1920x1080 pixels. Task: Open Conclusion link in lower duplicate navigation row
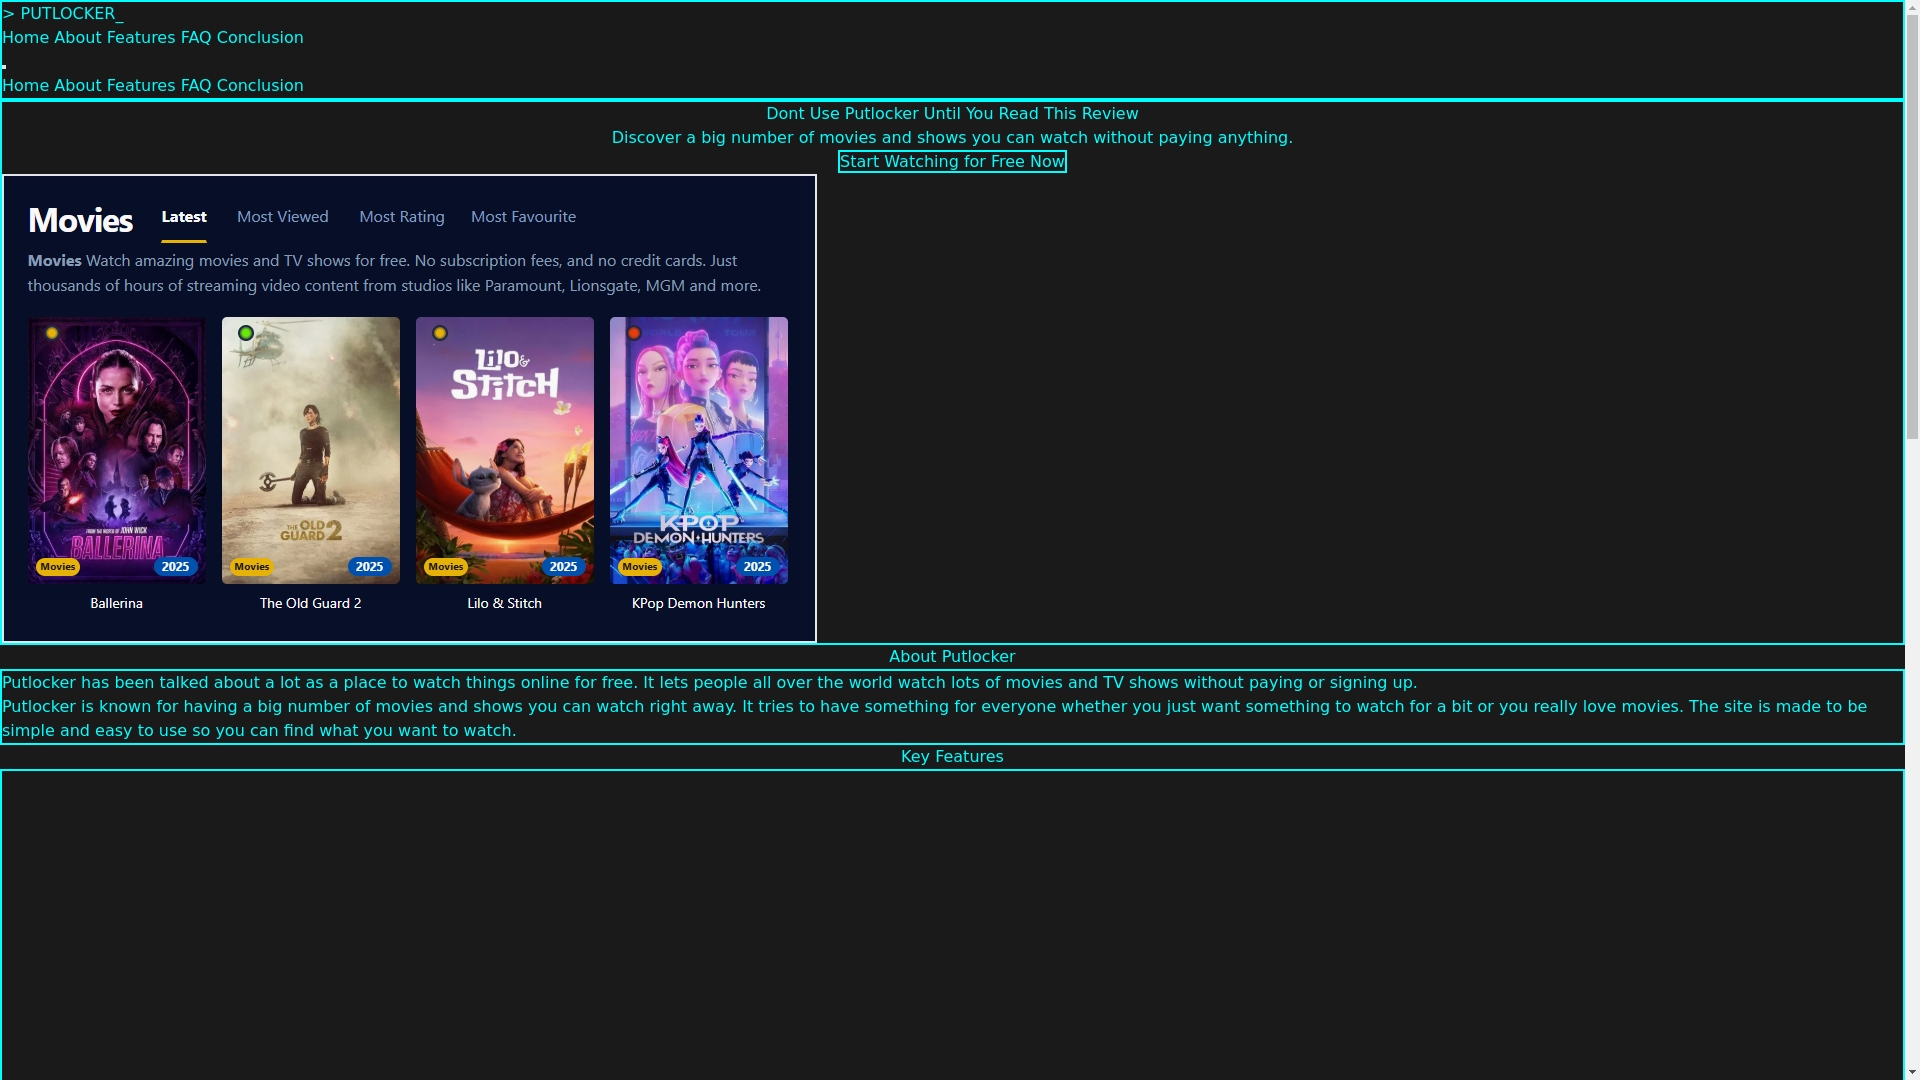coord(260,86)
